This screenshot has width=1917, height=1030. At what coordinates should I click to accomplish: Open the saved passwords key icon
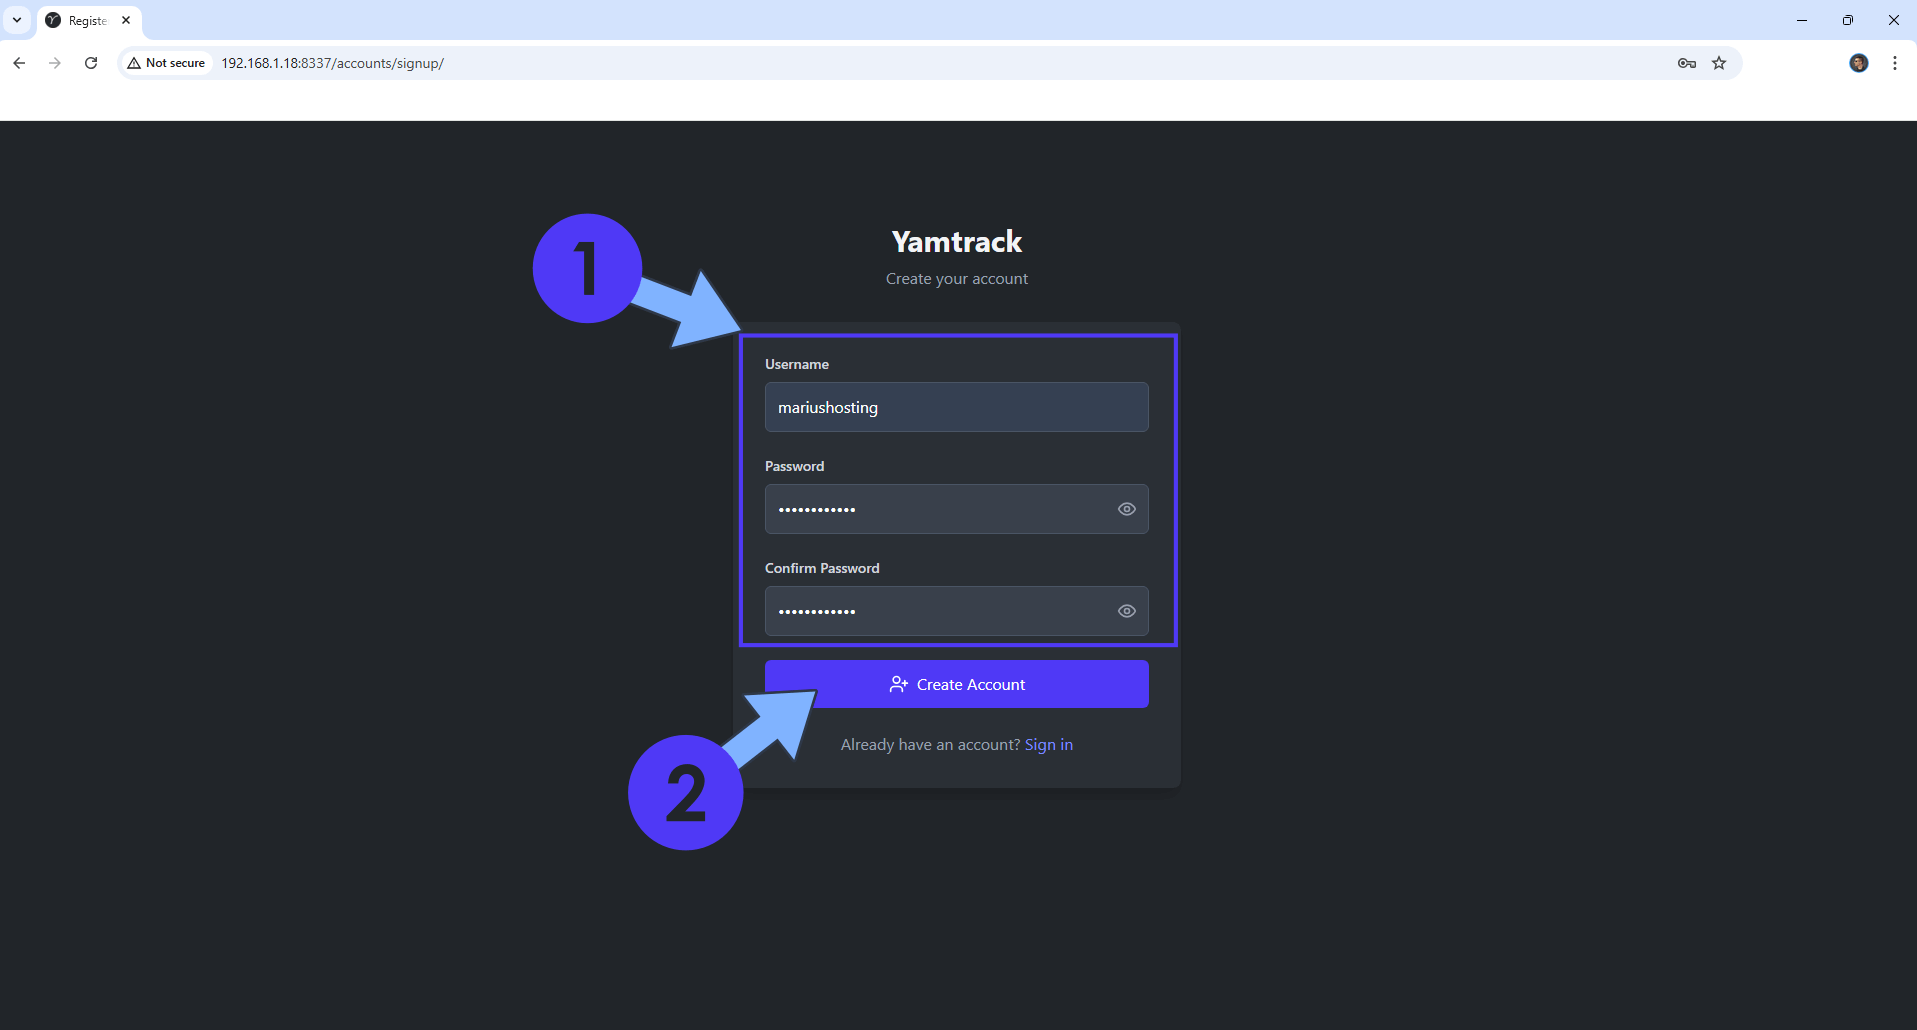click(x=1687, y=63)
